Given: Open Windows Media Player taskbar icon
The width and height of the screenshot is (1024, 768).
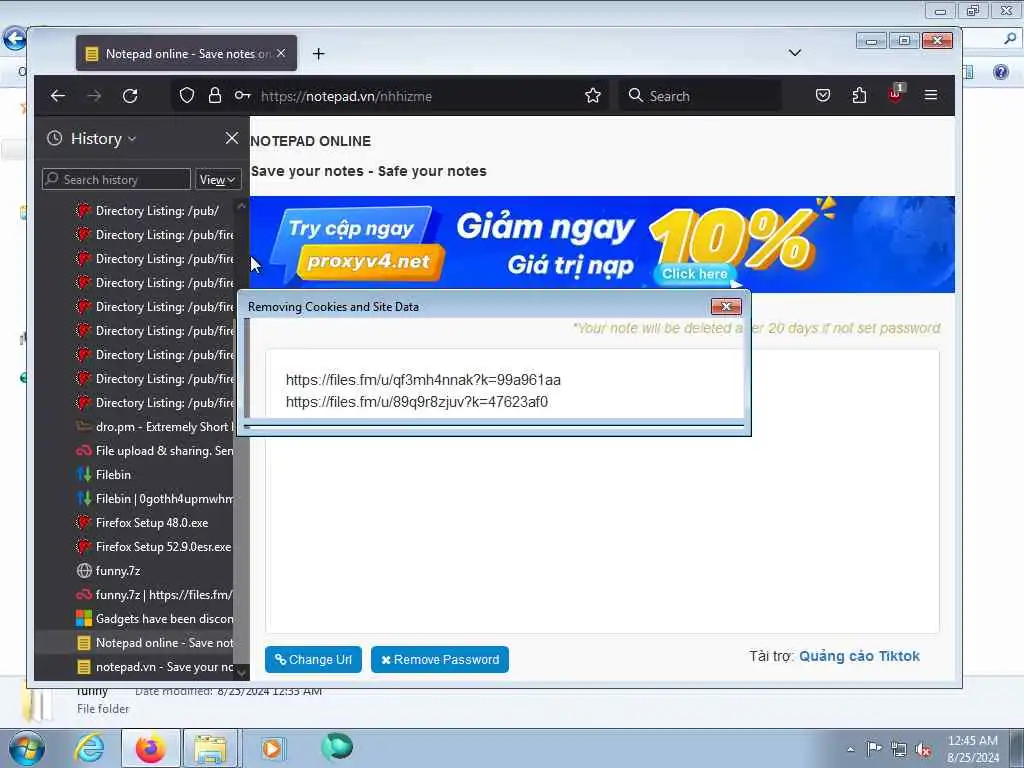Looking at the screenshot, I should point(271,748).
